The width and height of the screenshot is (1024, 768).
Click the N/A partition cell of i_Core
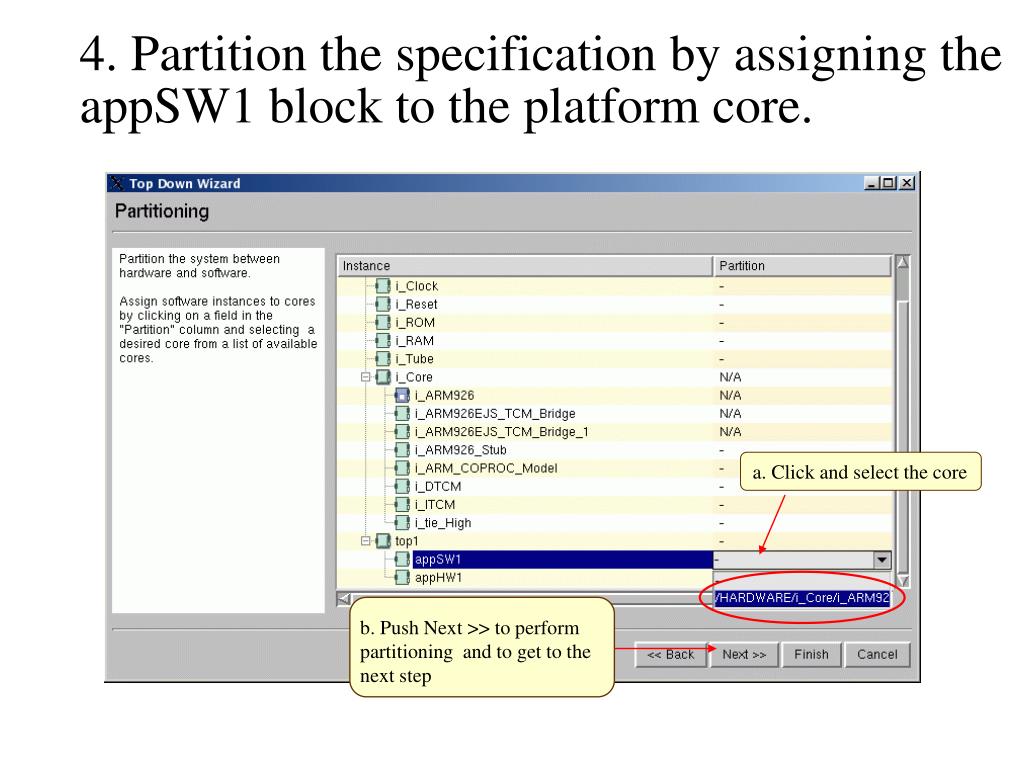click(802, 377)
